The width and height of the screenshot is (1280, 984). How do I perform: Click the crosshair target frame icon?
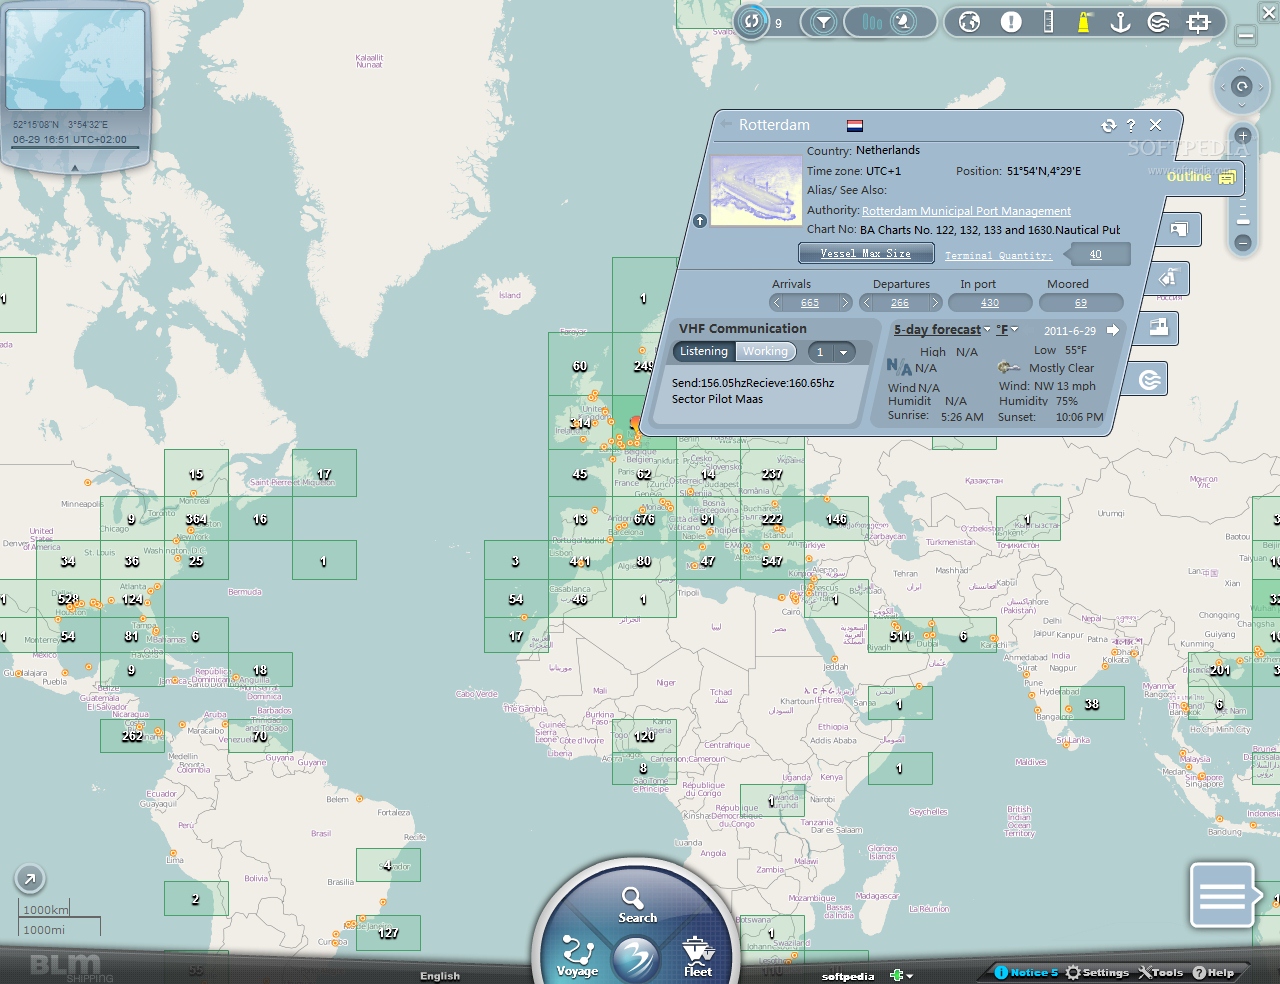click(x=1198, y=22)
